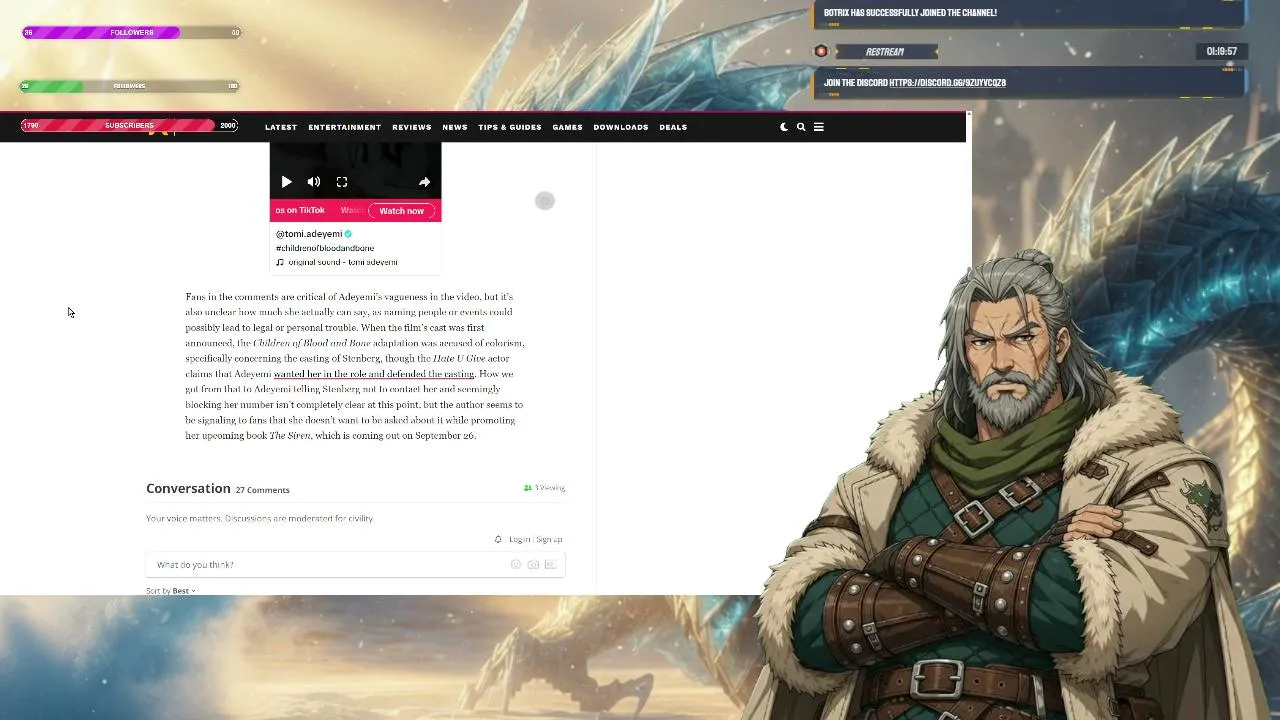Click the music note original sound icon

(x=280, y=262)
